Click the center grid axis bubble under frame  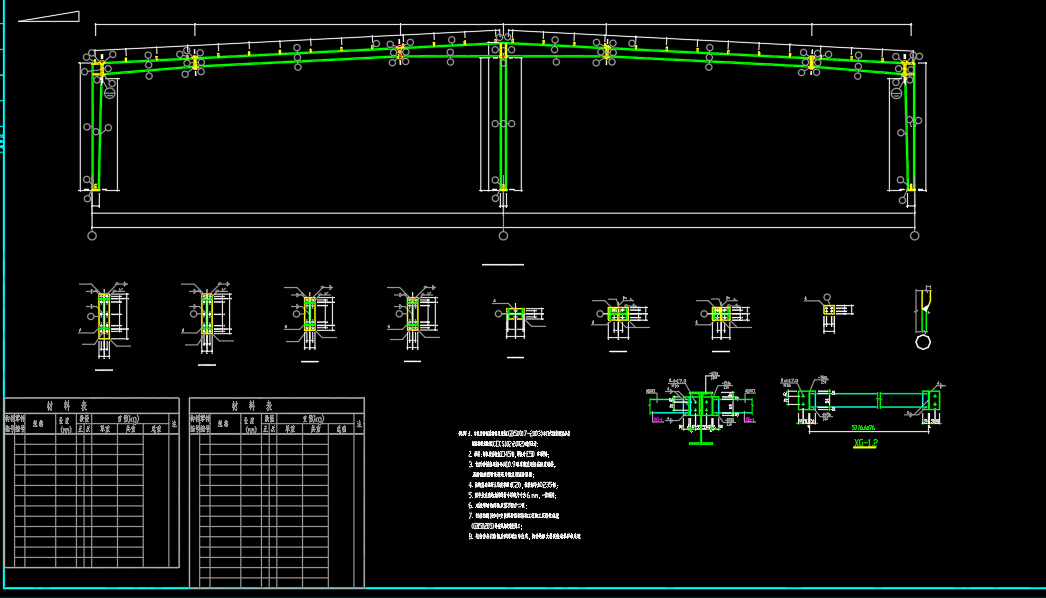coord(503,235)
